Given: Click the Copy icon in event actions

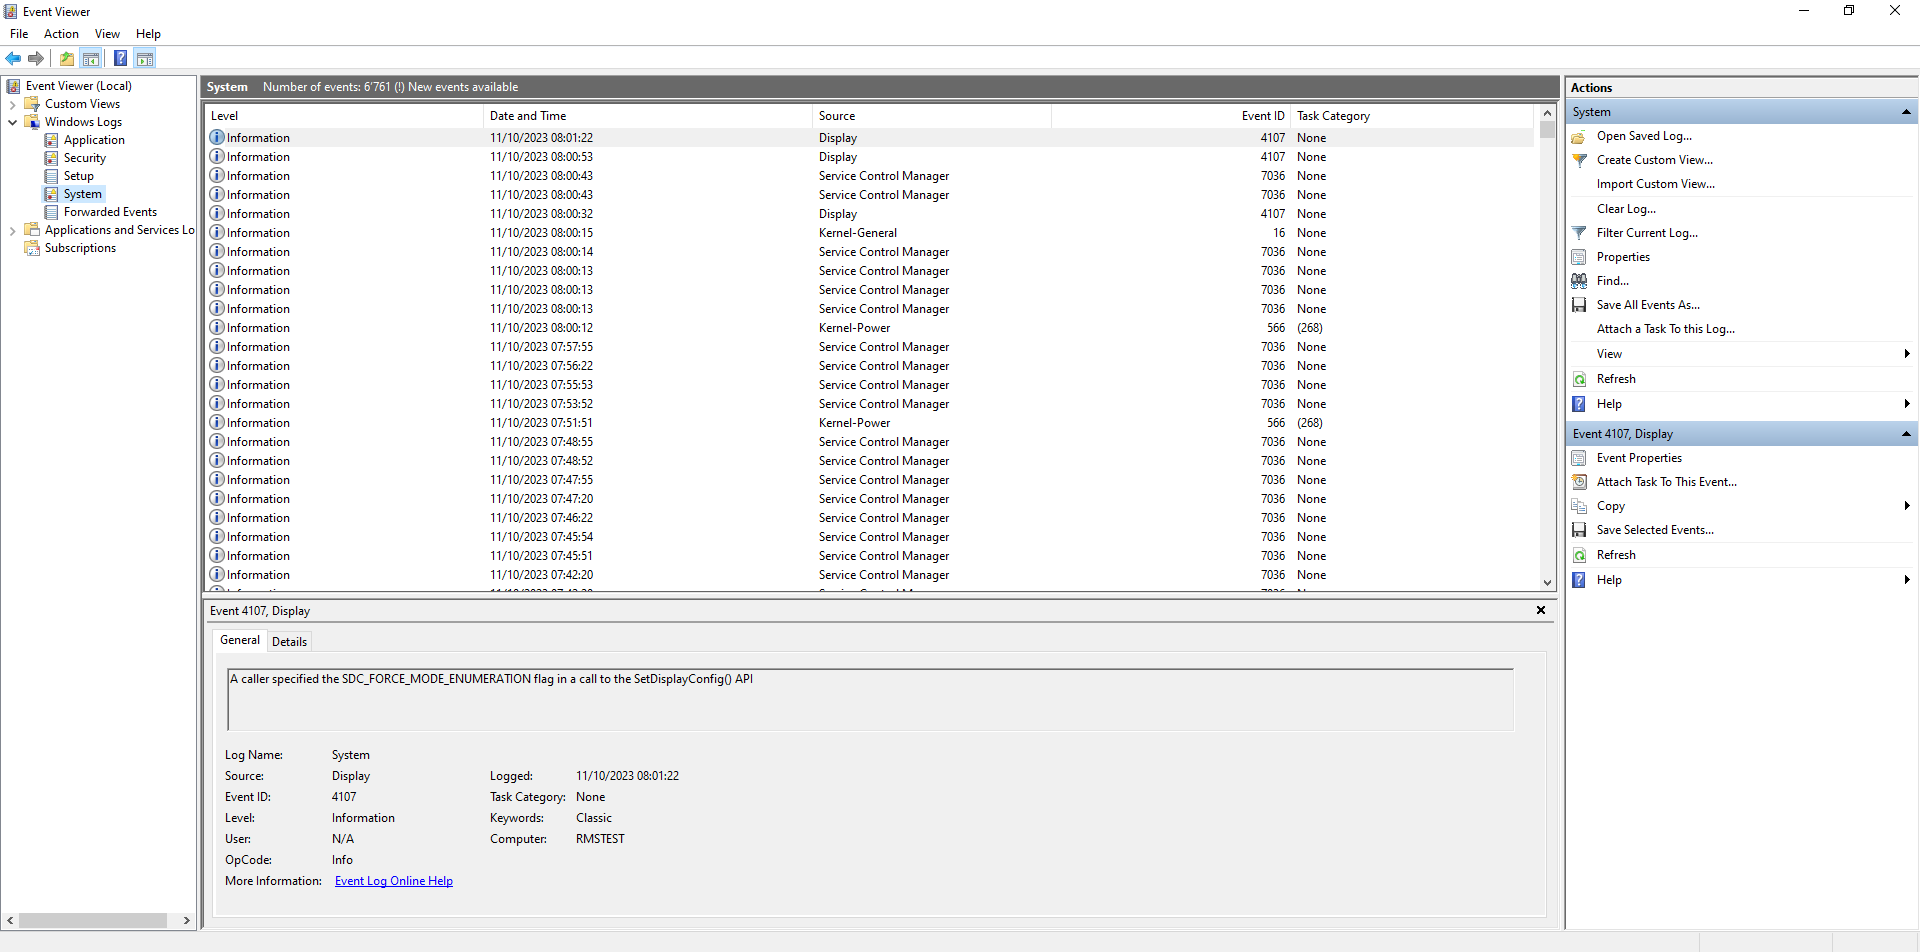Looking at the screenshot, I should 1579,506.
